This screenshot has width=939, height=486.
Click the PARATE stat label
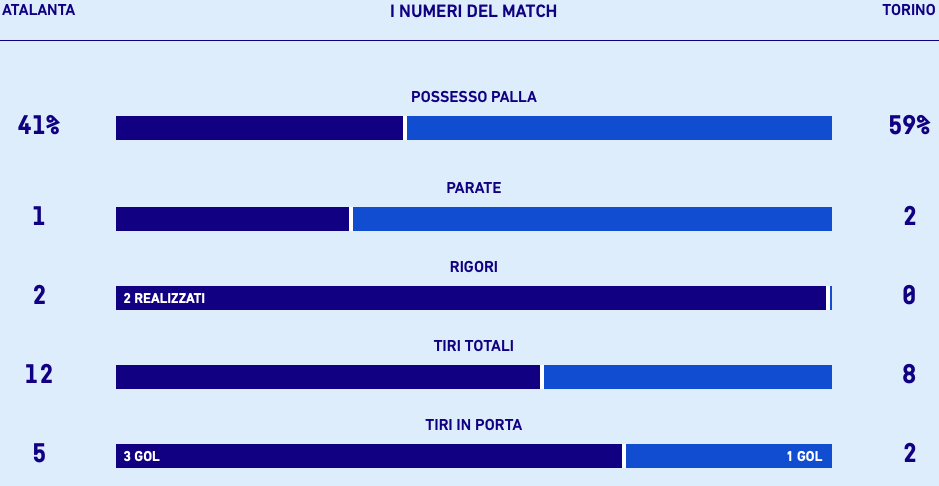tap(474, 188)
